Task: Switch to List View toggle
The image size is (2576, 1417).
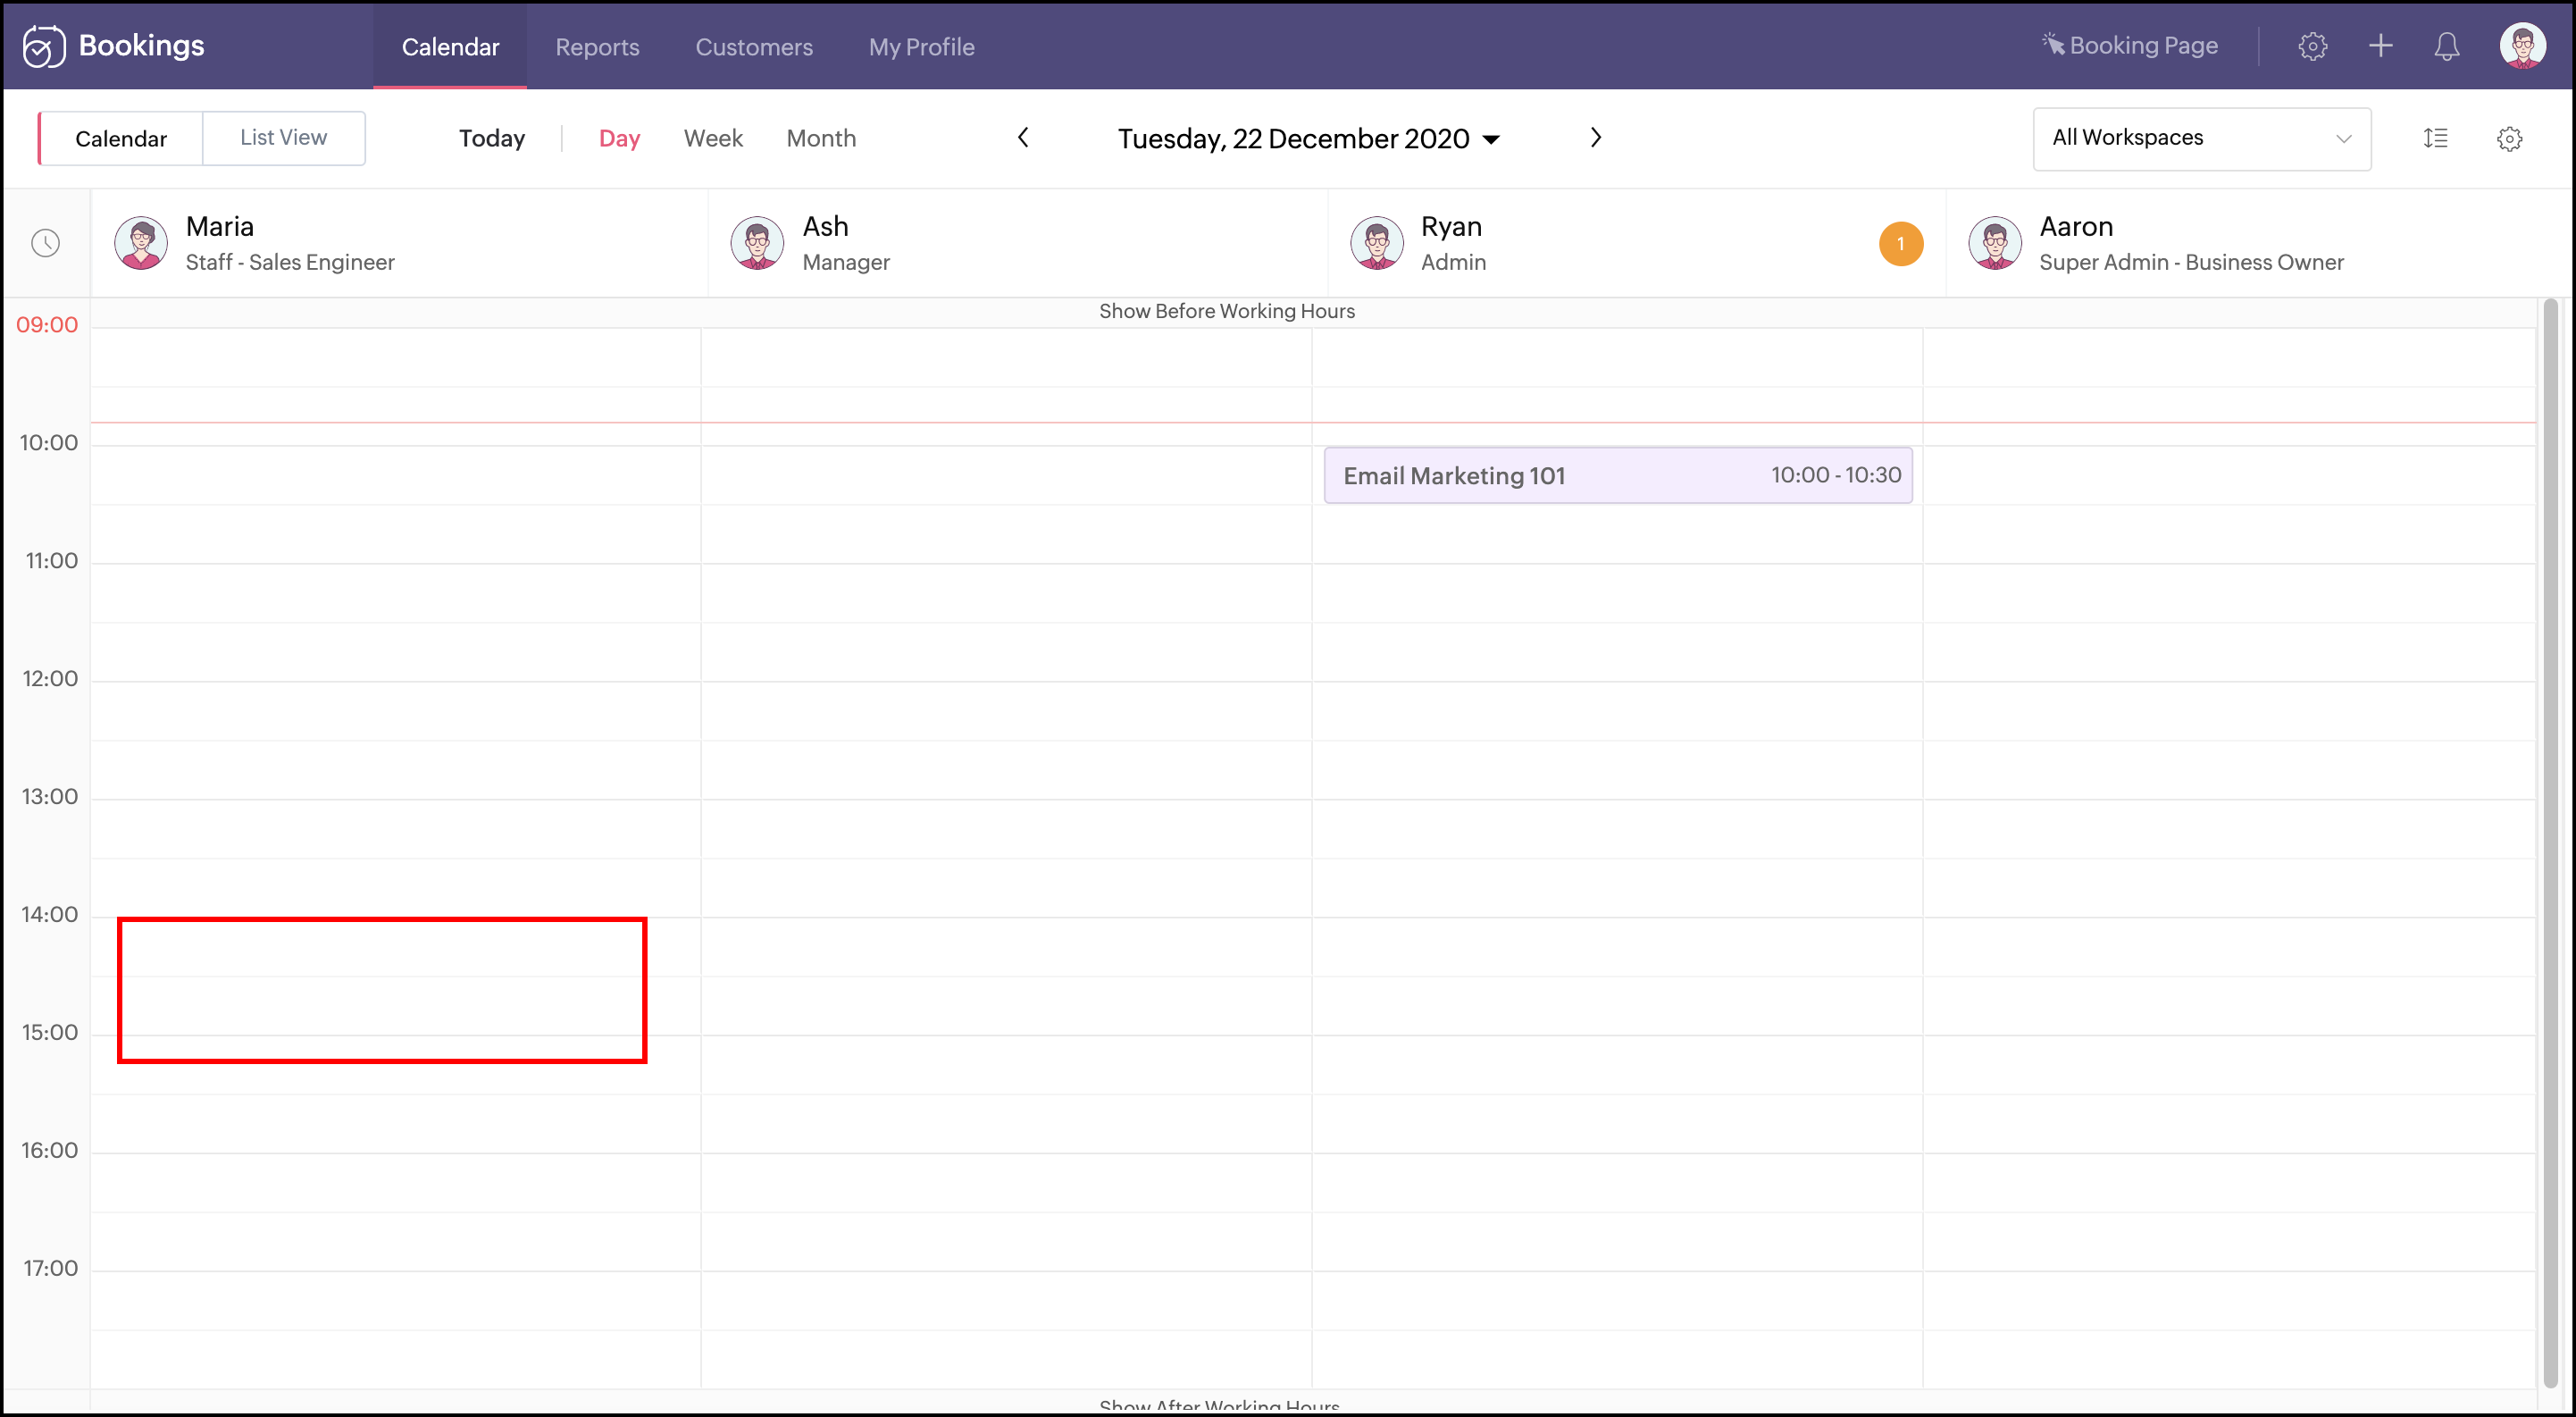Action: [283, 138]
